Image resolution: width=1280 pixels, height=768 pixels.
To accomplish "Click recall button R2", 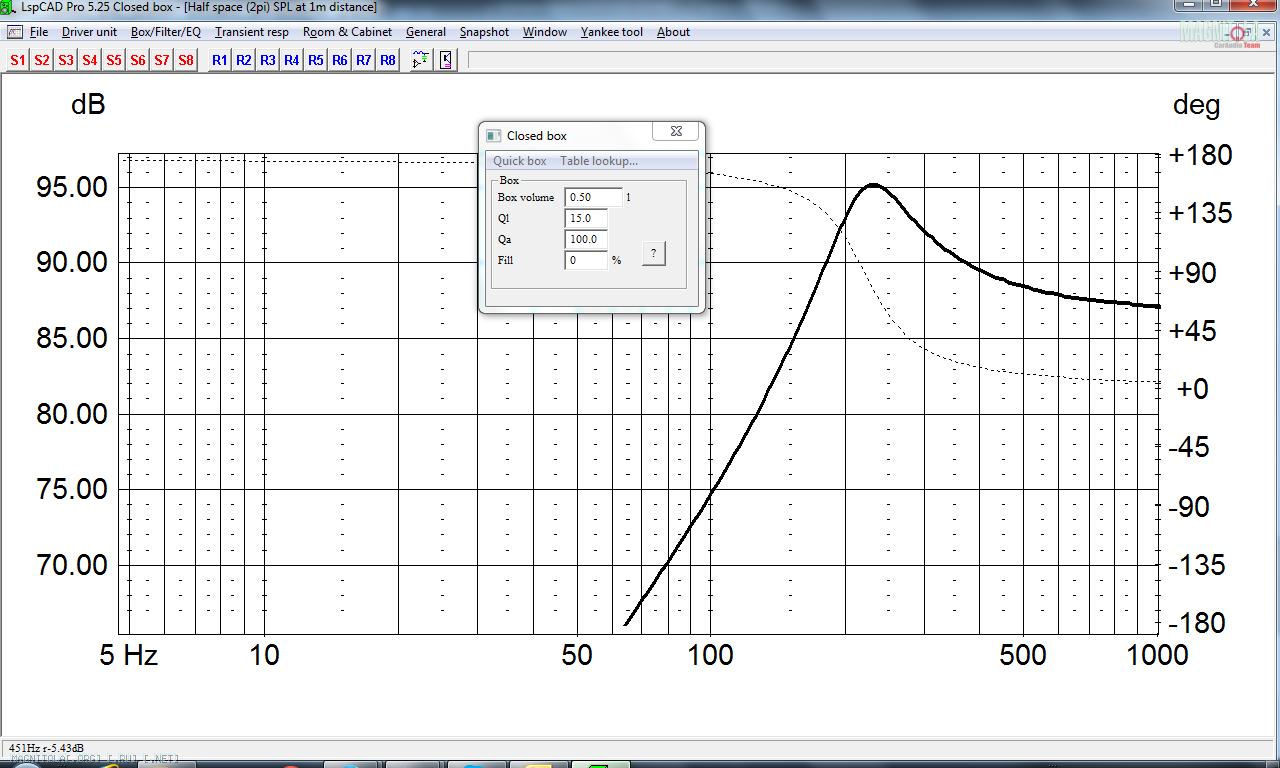I will tap(244, 60).
